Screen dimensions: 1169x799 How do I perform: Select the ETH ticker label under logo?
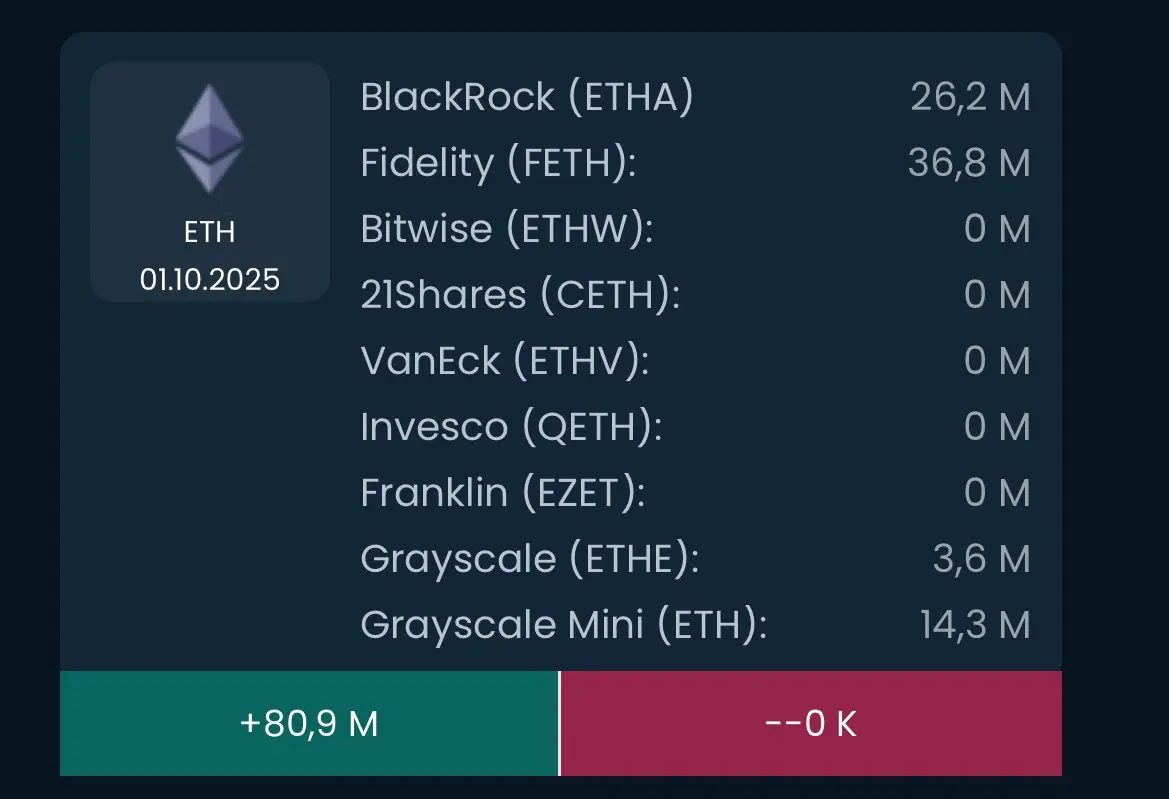(209, 232)
